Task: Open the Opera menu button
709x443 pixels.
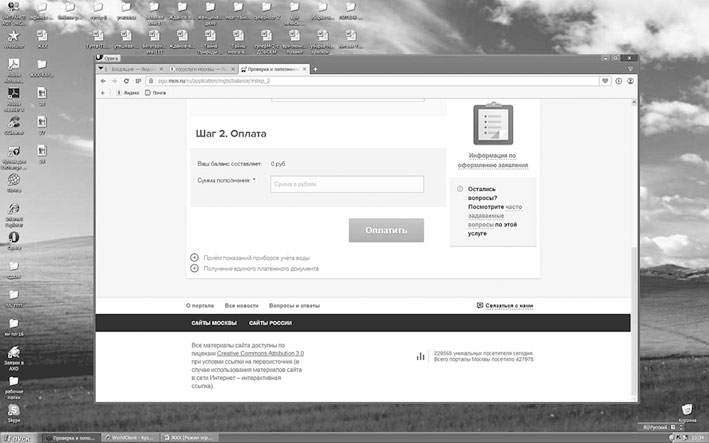Action: [109, 58]
